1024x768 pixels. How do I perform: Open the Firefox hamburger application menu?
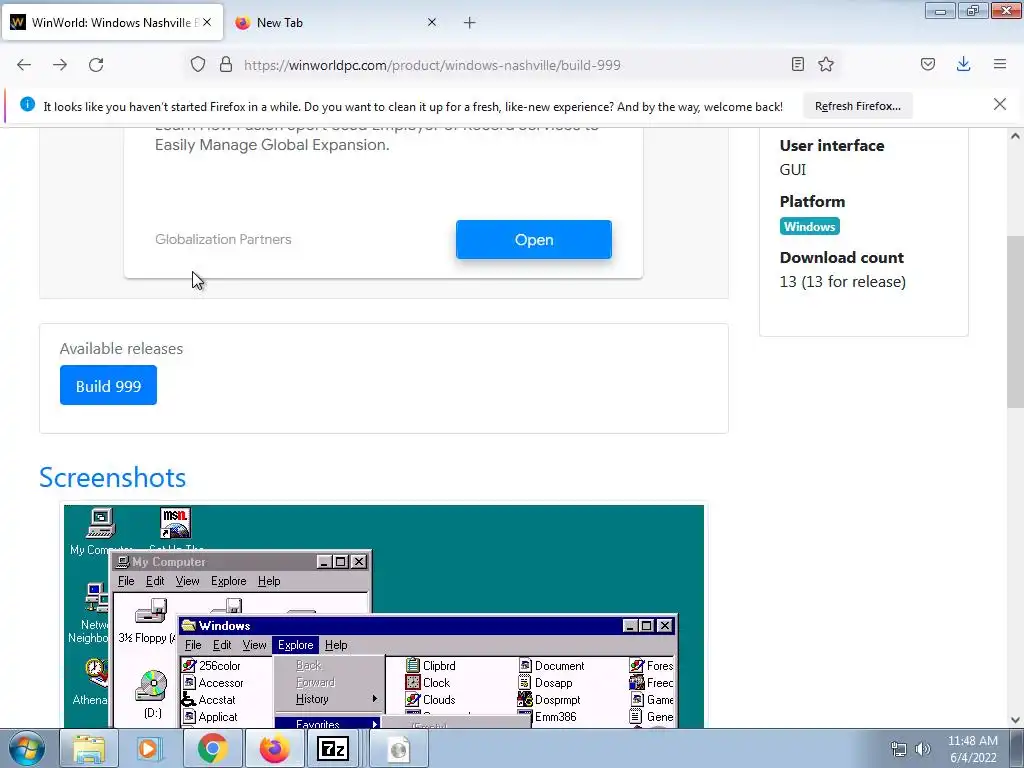(1000, 64)
